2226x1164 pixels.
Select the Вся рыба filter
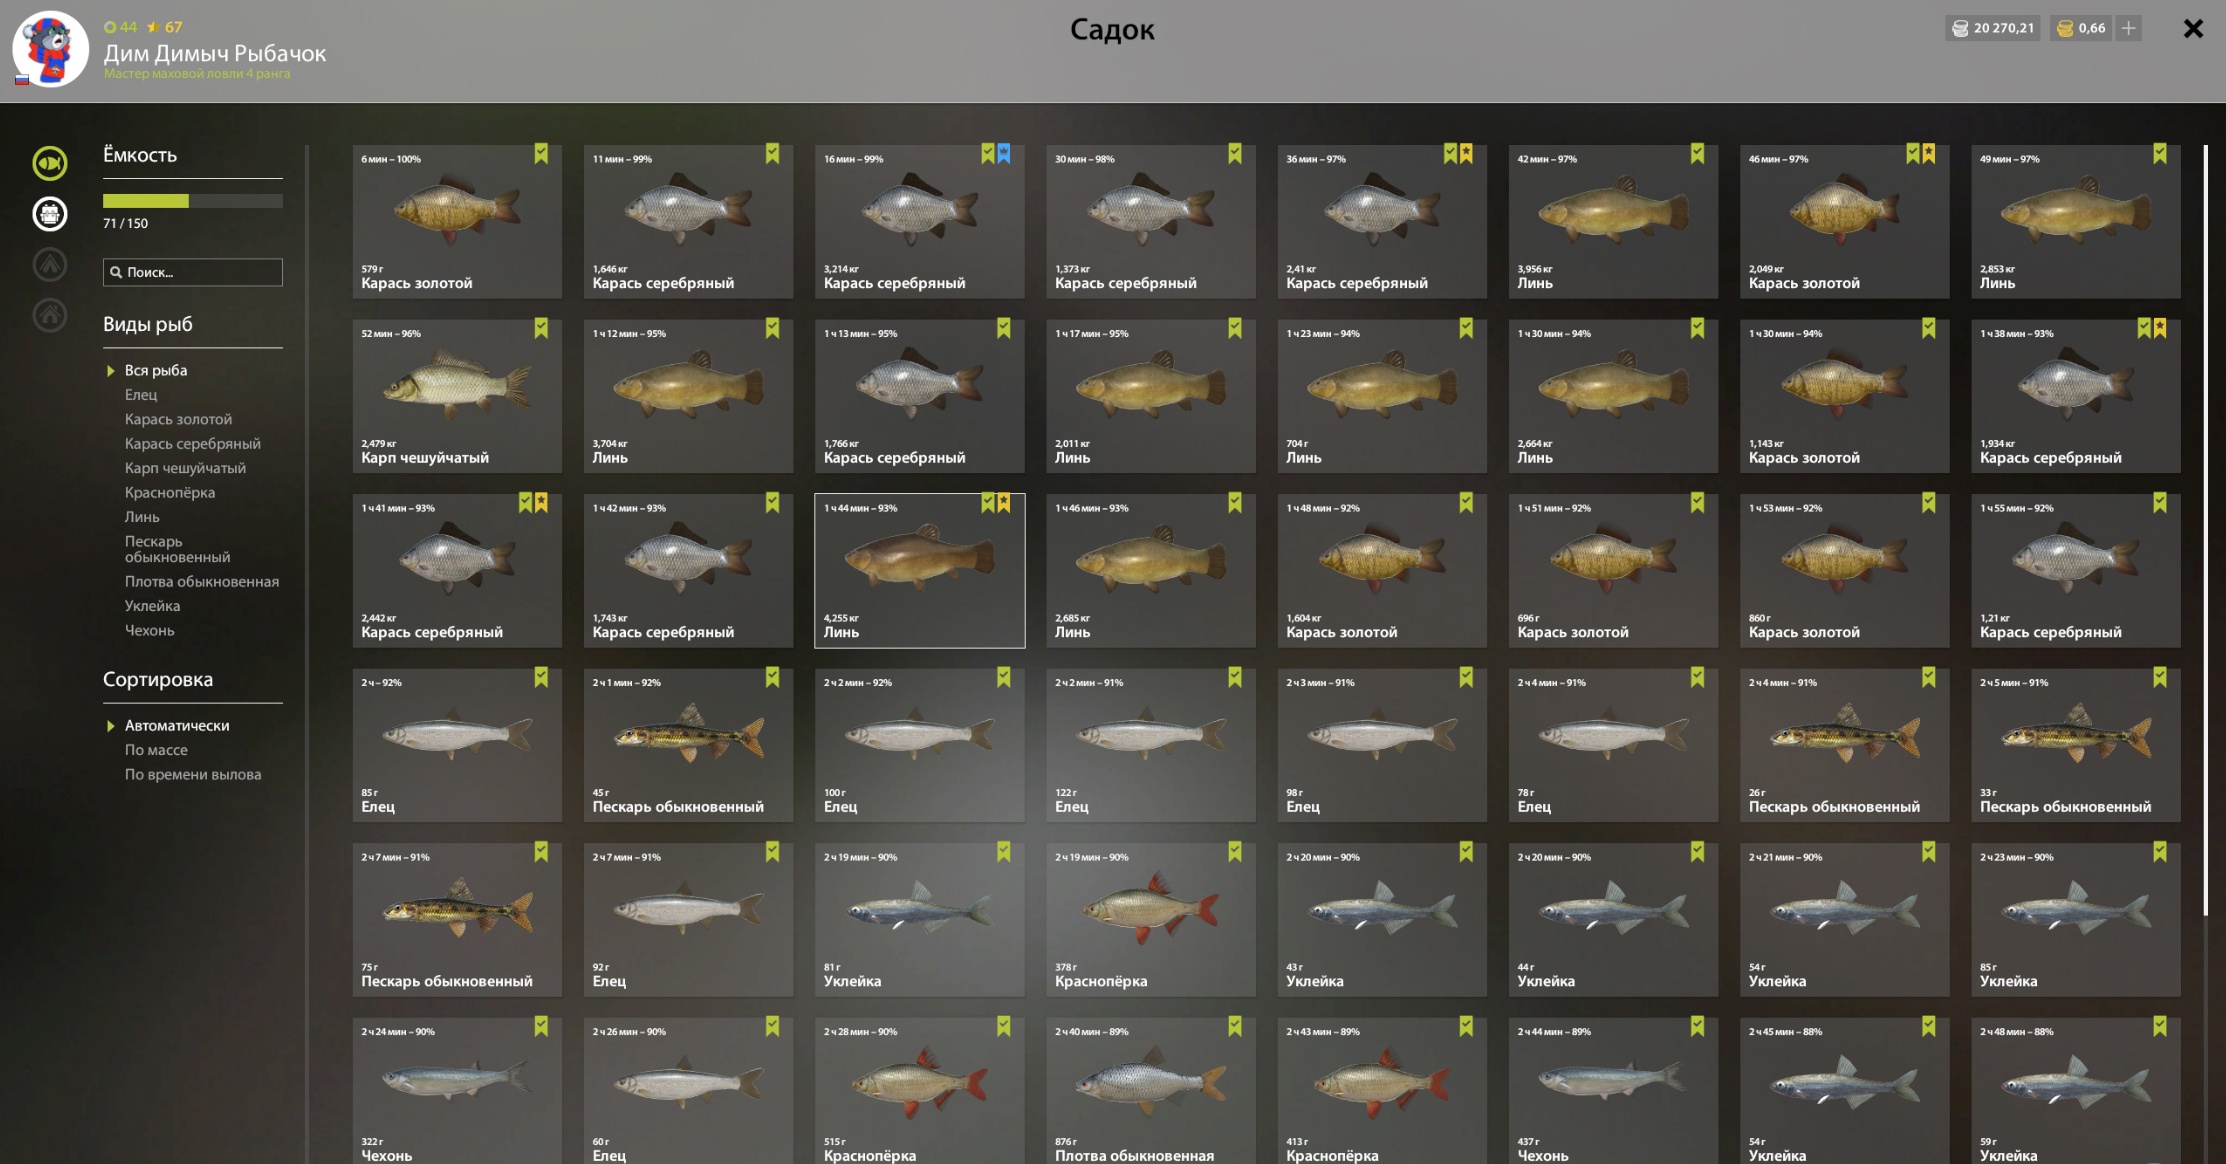[156, 370]
